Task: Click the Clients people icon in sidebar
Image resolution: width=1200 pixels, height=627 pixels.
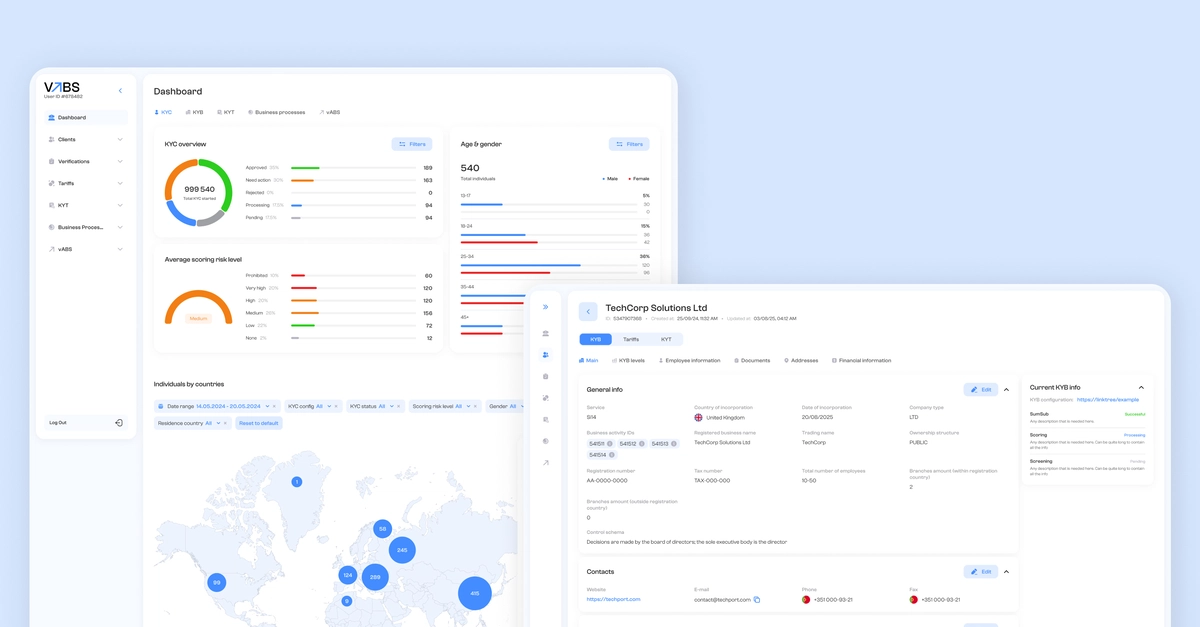Action: [52, 140]
